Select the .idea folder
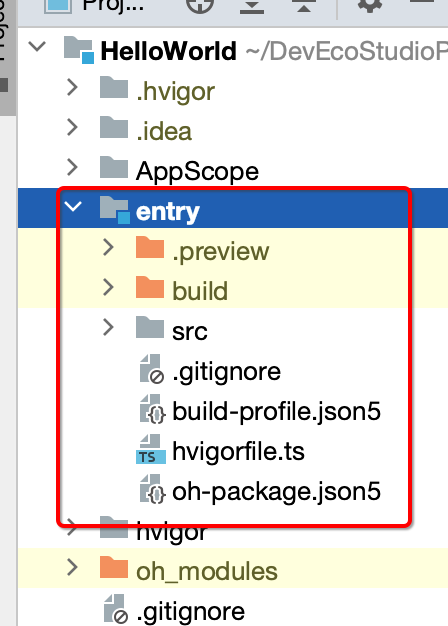This screenshot has height=626, width=448. [x=164, y=131]
